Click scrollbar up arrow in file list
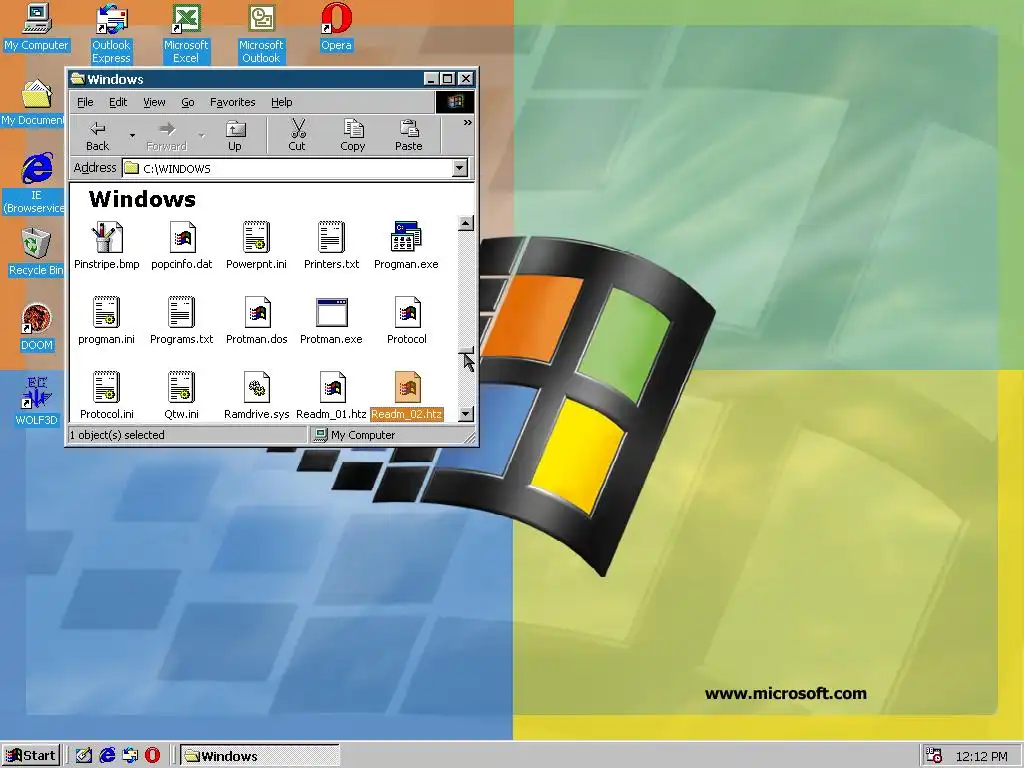Image resolution: width=1024 pixels, height=768 pixels. (x=466, y=223)
